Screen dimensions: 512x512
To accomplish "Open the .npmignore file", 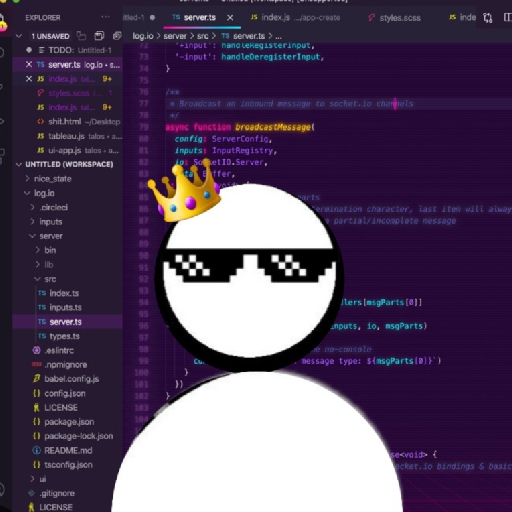I will point(66,365).
